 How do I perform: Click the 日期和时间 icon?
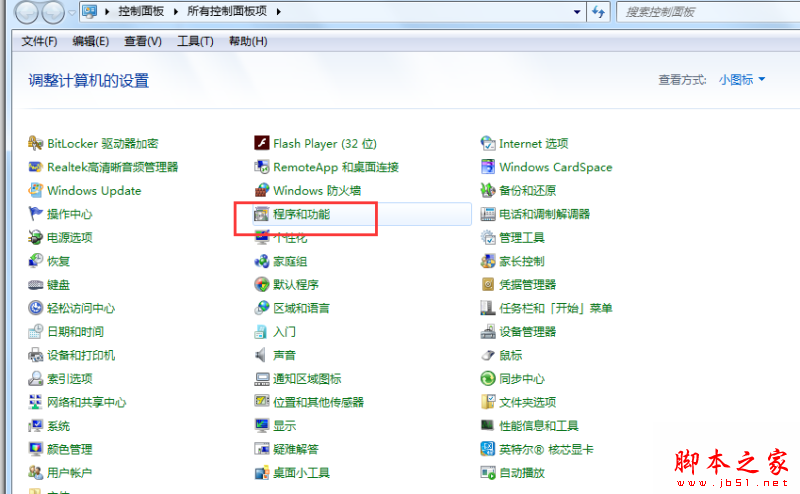35,332
